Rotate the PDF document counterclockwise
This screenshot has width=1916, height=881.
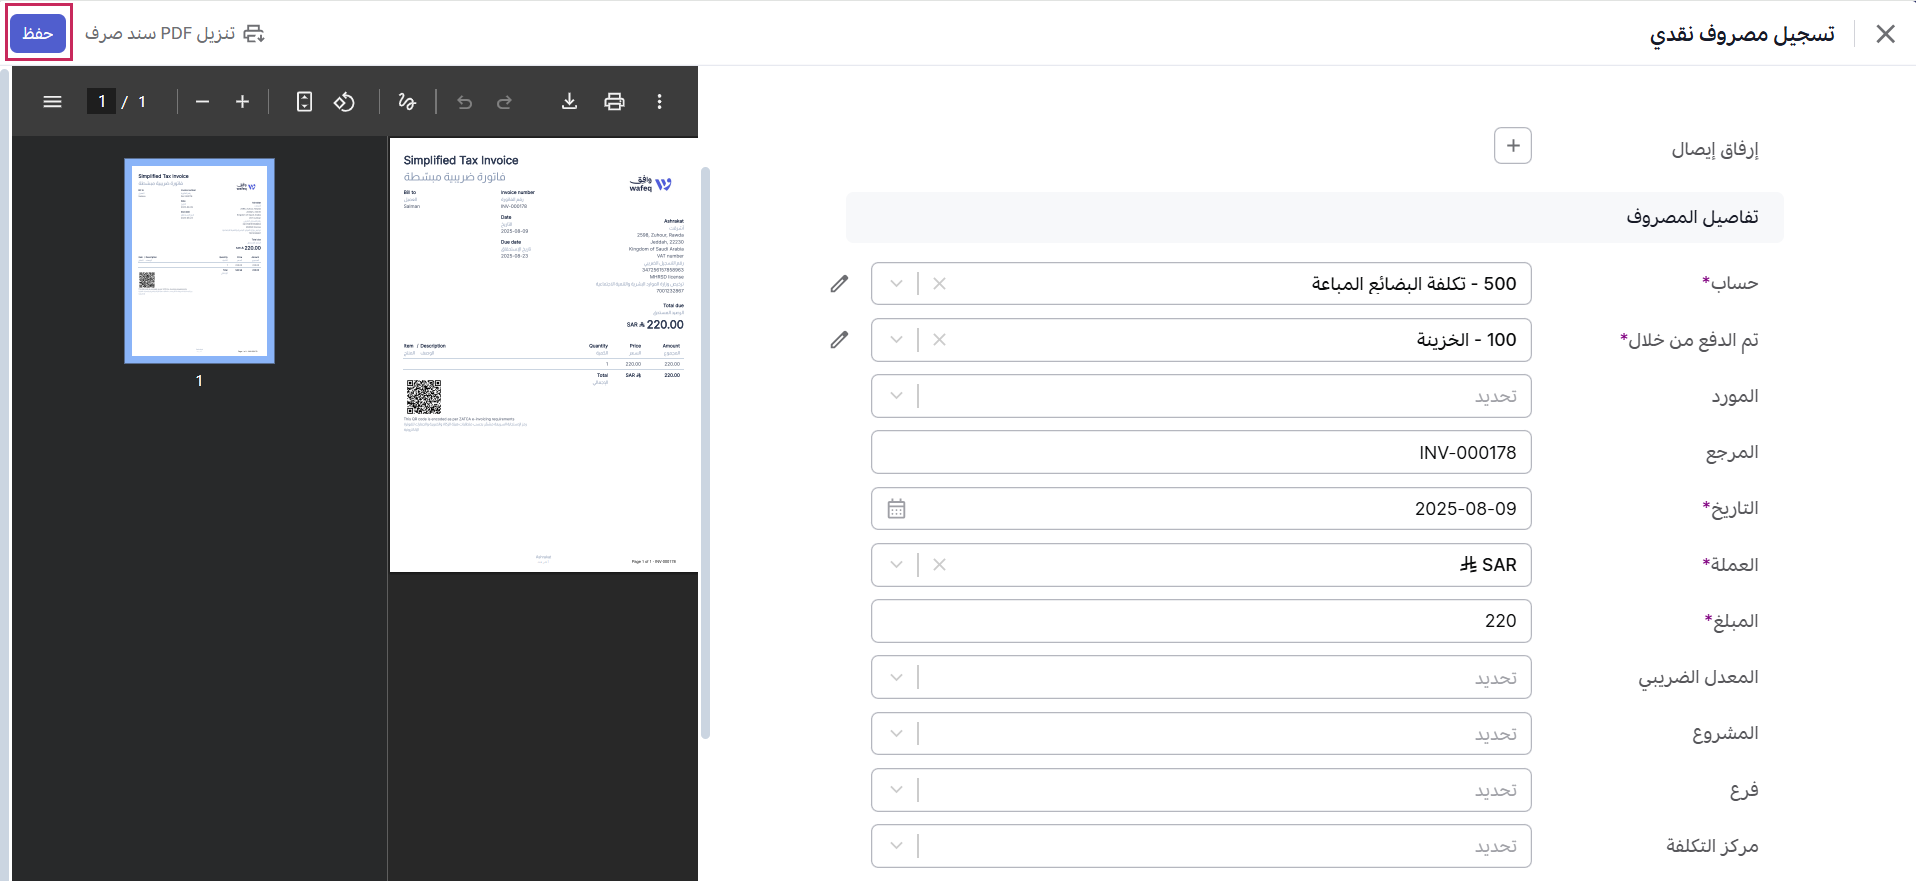point(344,102)
